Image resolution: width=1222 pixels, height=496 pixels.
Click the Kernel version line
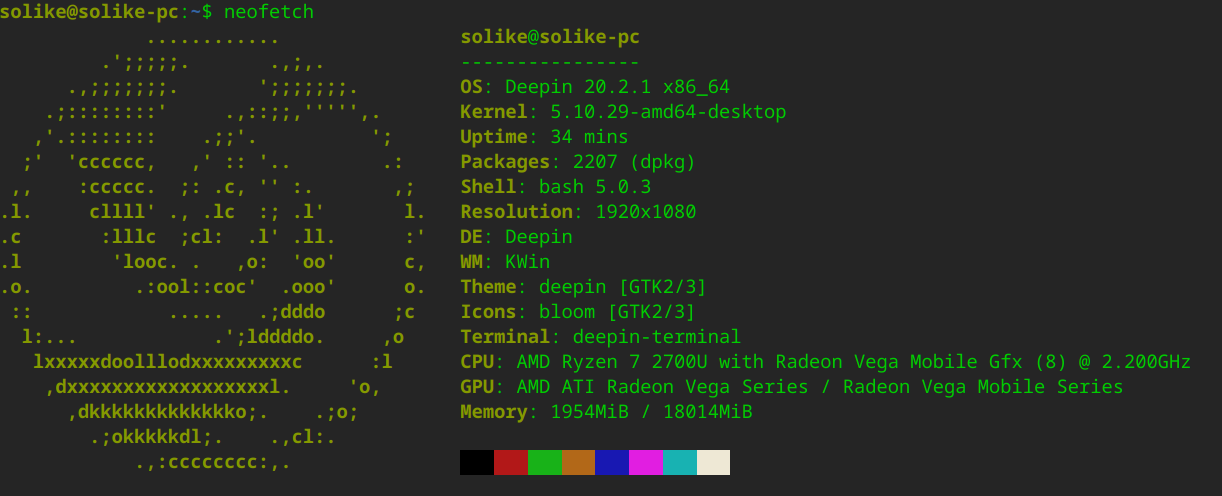pyautogui.click(x=623, y=112)
